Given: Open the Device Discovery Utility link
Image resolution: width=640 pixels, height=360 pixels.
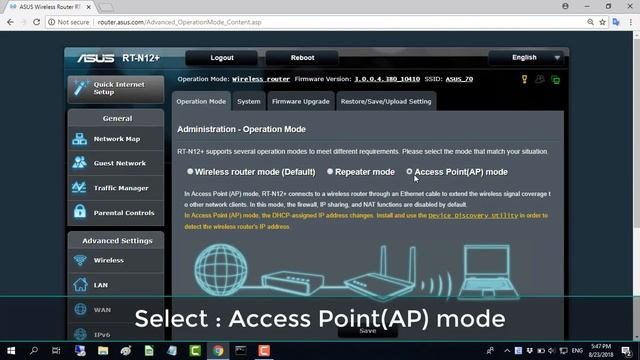Looking at the screenshot, I should pos(473,216).
